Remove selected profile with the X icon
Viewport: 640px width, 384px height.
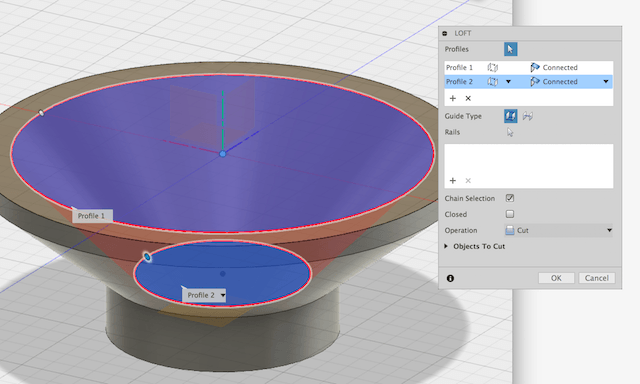(468, 98)
